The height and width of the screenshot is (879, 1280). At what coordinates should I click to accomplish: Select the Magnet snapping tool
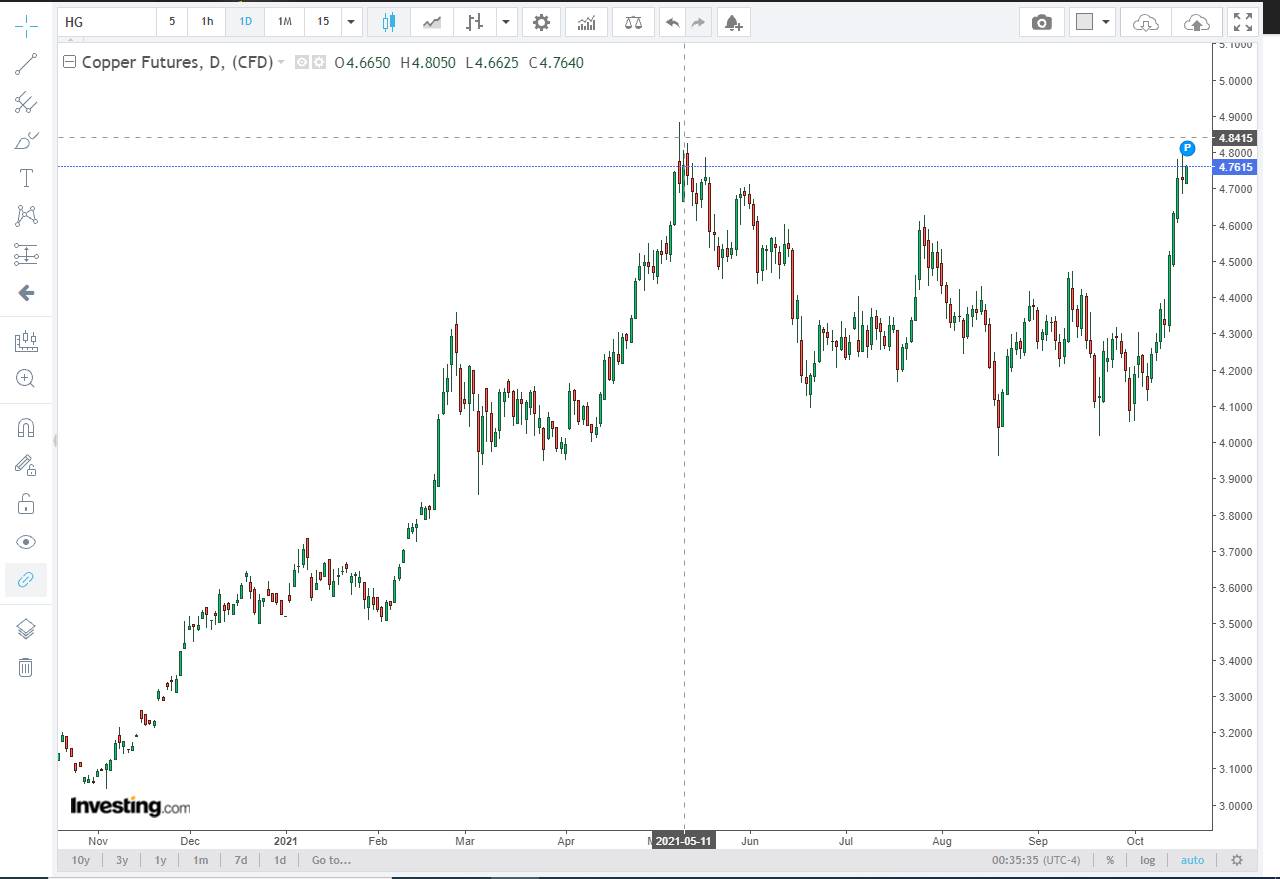(x=25, y=427)
